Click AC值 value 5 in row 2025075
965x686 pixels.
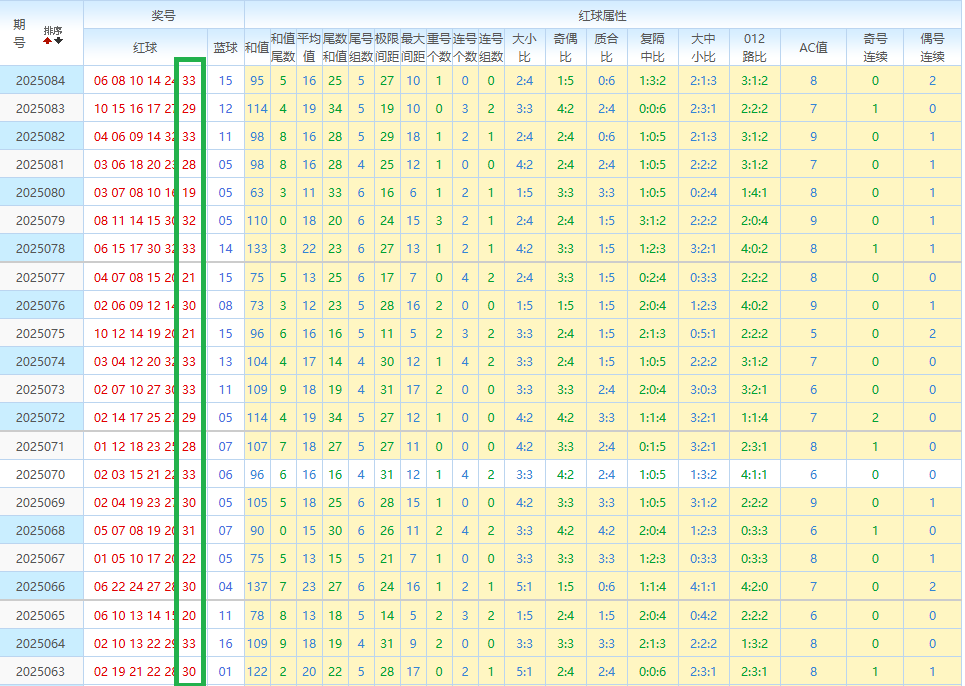point(814,333)
